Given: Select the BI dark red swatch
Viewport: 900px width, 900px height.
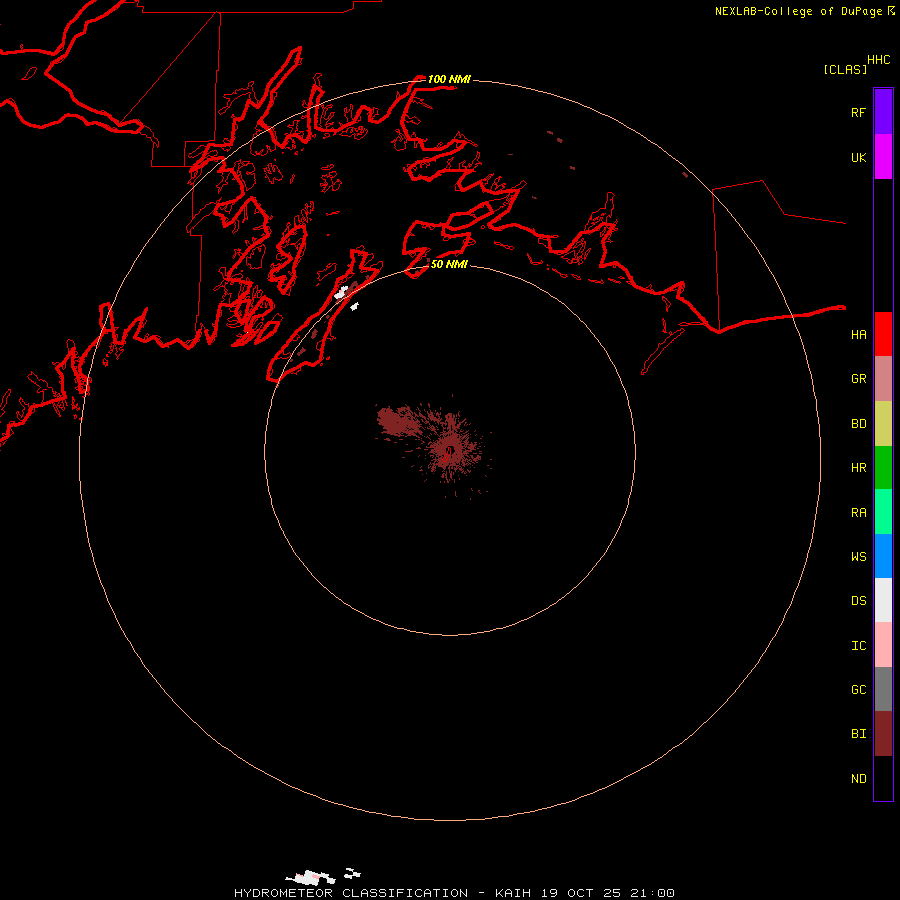Looking at the screenshot, I should pyautogui.click(x=883, y=734).
